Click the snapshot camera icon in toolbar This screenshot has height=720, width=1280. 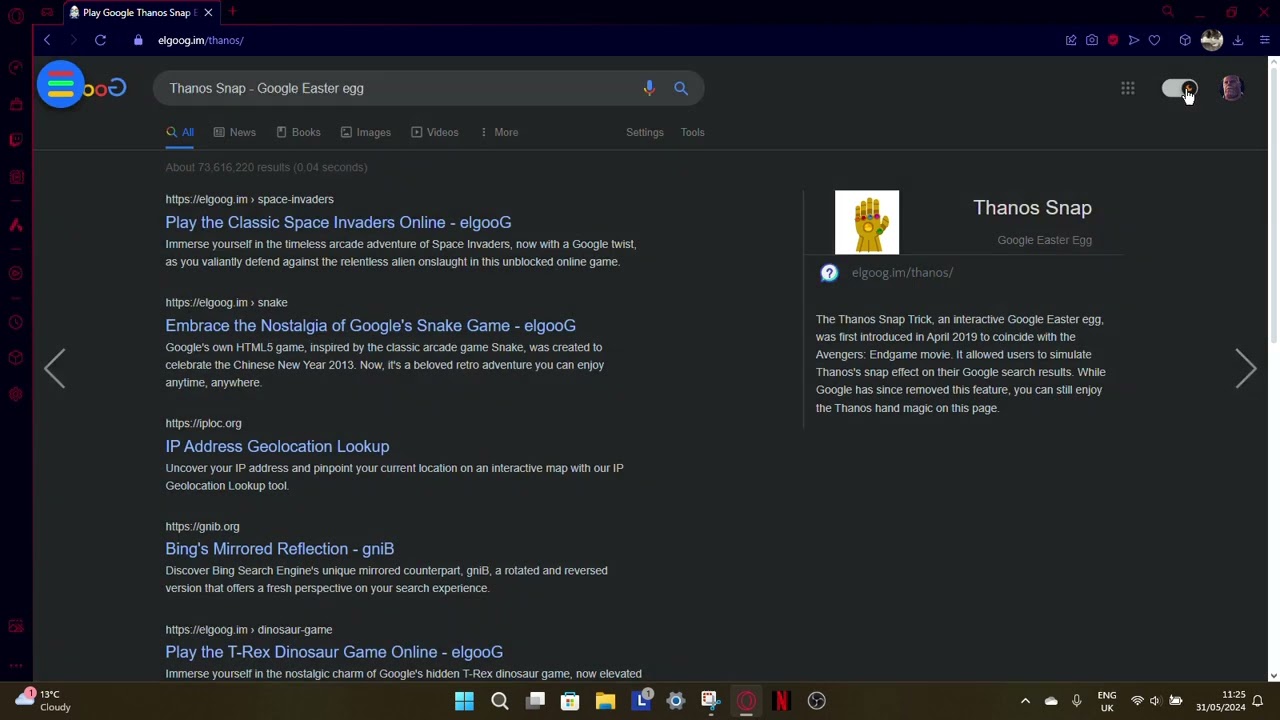click(1092, 40)
